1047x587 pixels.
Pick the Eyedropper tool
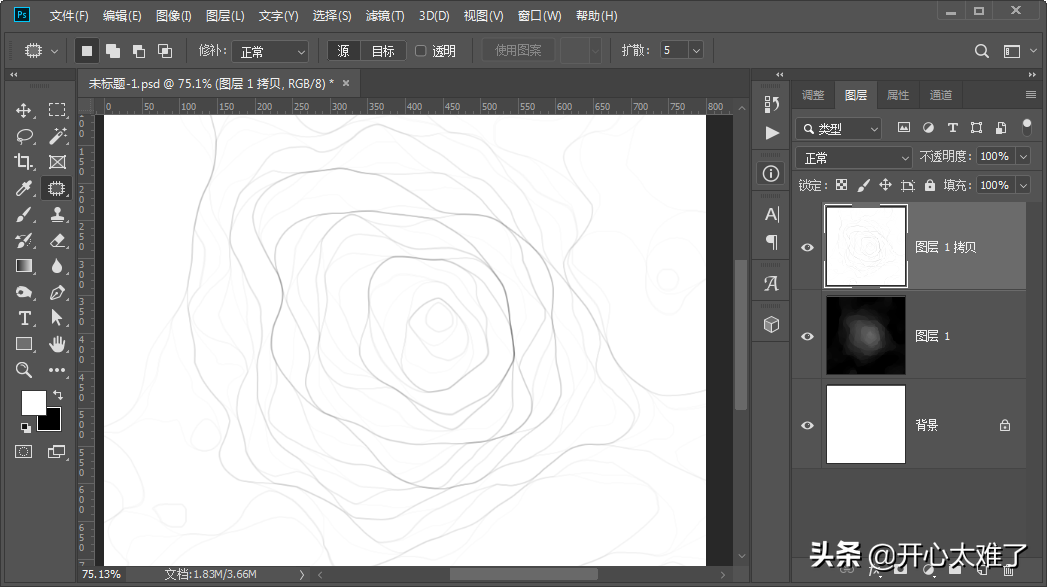24,188
